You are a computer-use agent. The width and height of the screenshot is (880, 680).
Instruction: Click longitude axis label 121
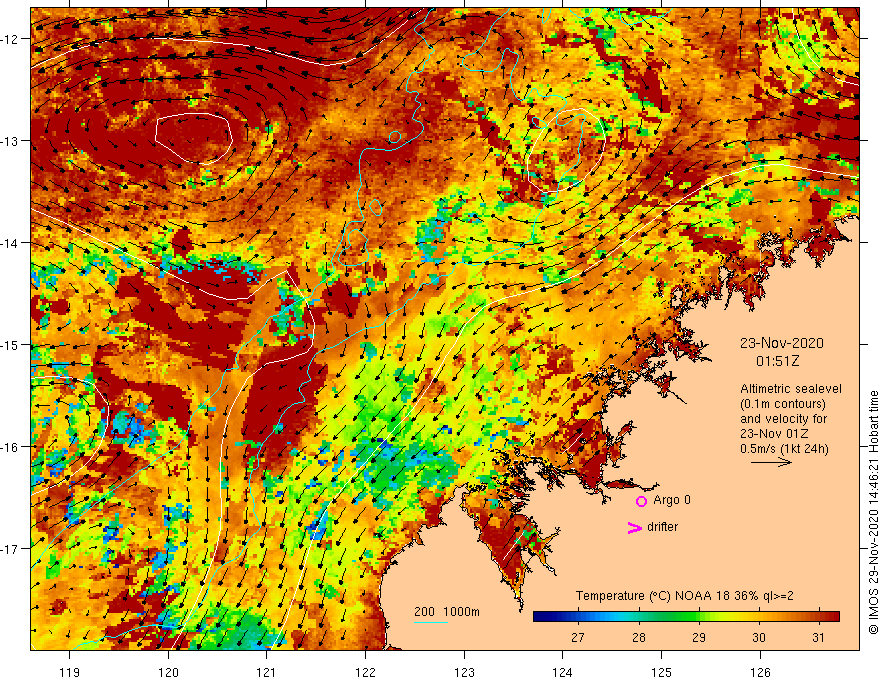point(267,672)
